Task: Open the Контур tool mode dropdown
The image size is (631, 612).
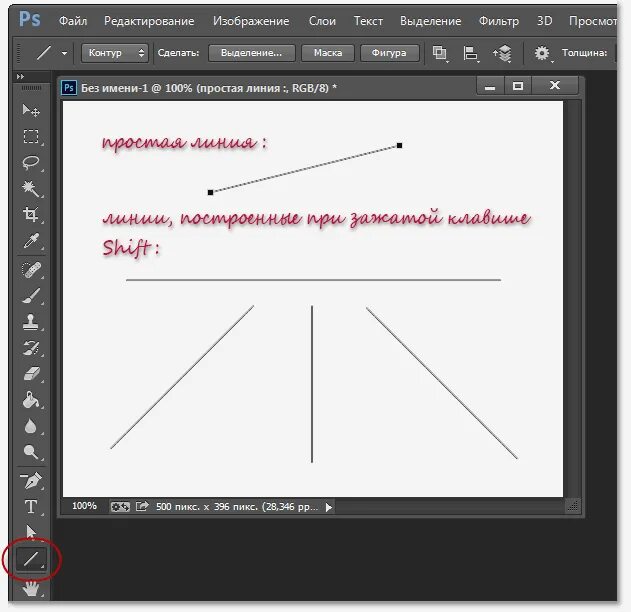Action: pos(115,53)
